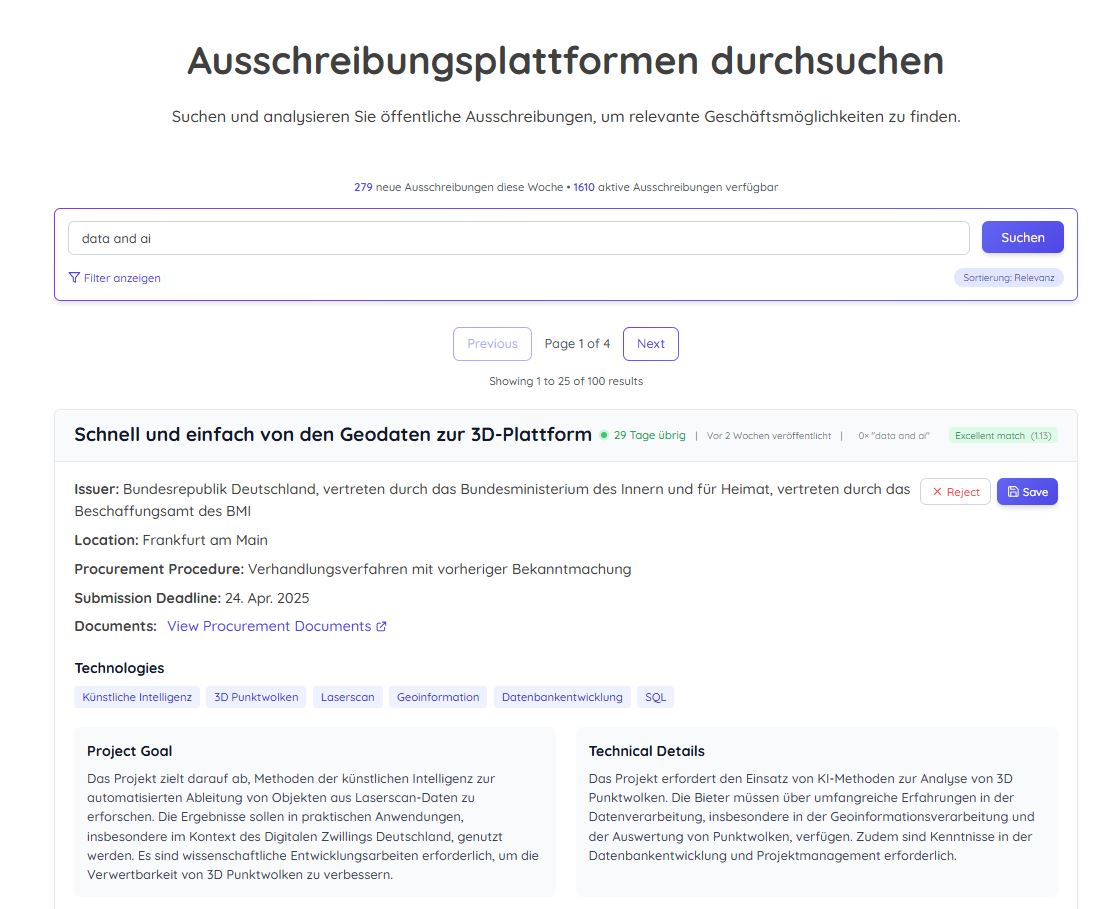Open the View Procurement Documents link
Viewport: 1119px width, 909px height.
[276, 626]
